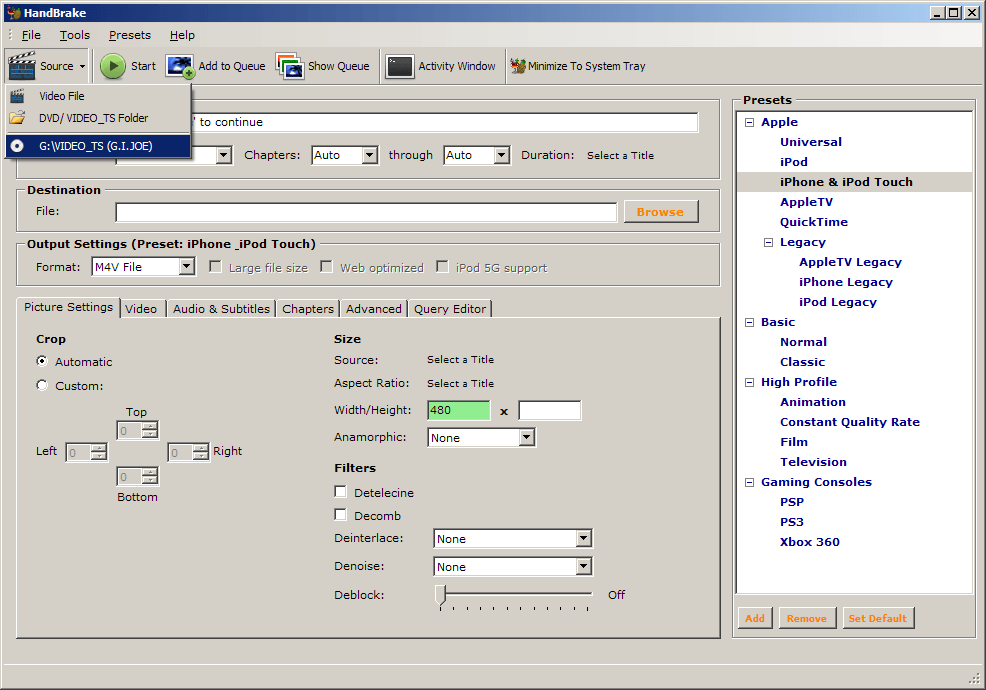Open the through chapter Auto dropdown
This screenshot has width=986, height=690.
click(x=501, y=155)
